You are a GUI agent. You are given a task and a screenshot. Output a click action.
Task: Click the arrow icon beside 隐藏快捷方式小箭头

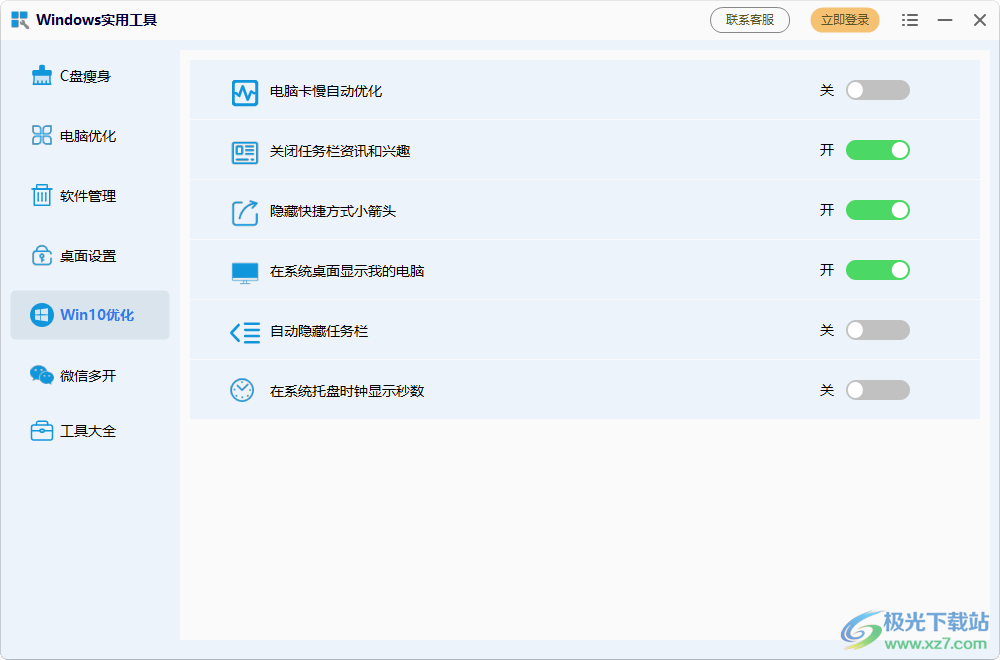243,210
